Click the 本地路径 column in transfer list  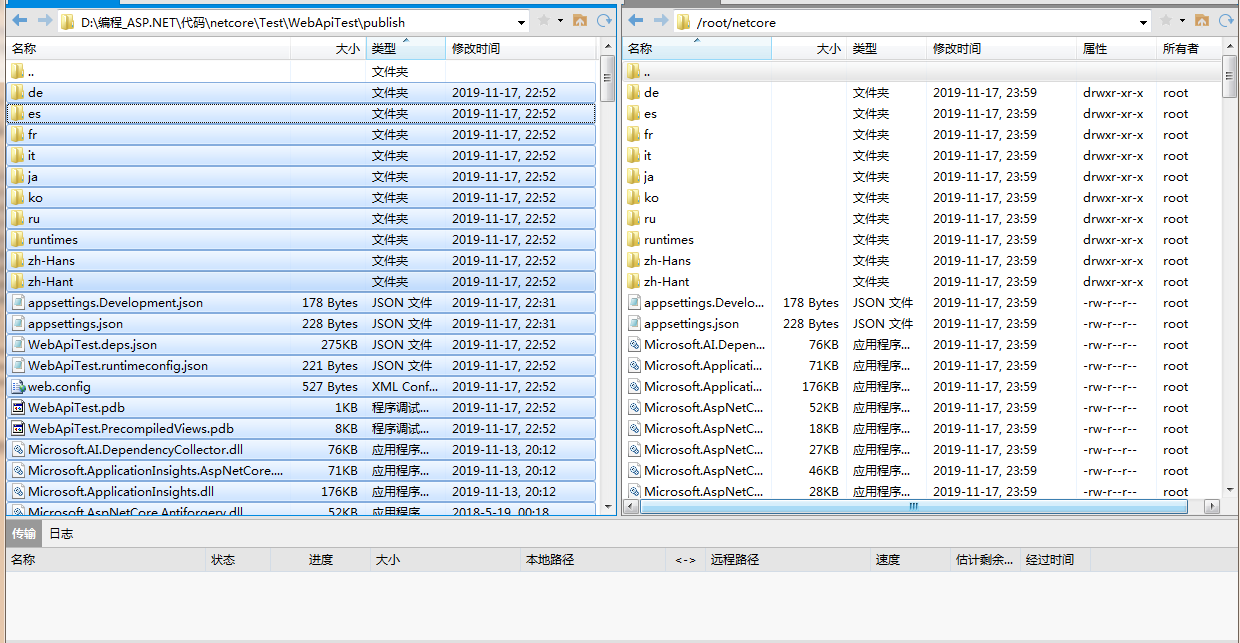pyautogui.click(x=593, y=560)
